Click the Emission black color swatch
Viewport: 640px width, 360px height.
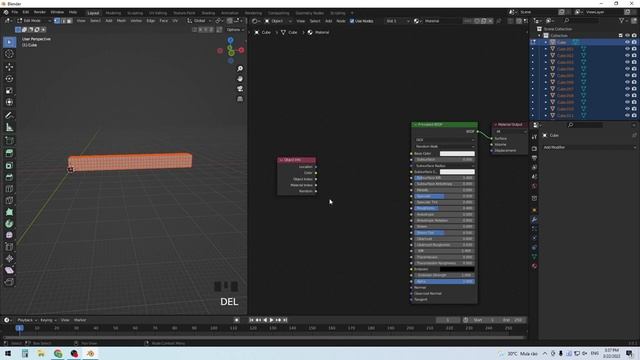coord(457,269)
